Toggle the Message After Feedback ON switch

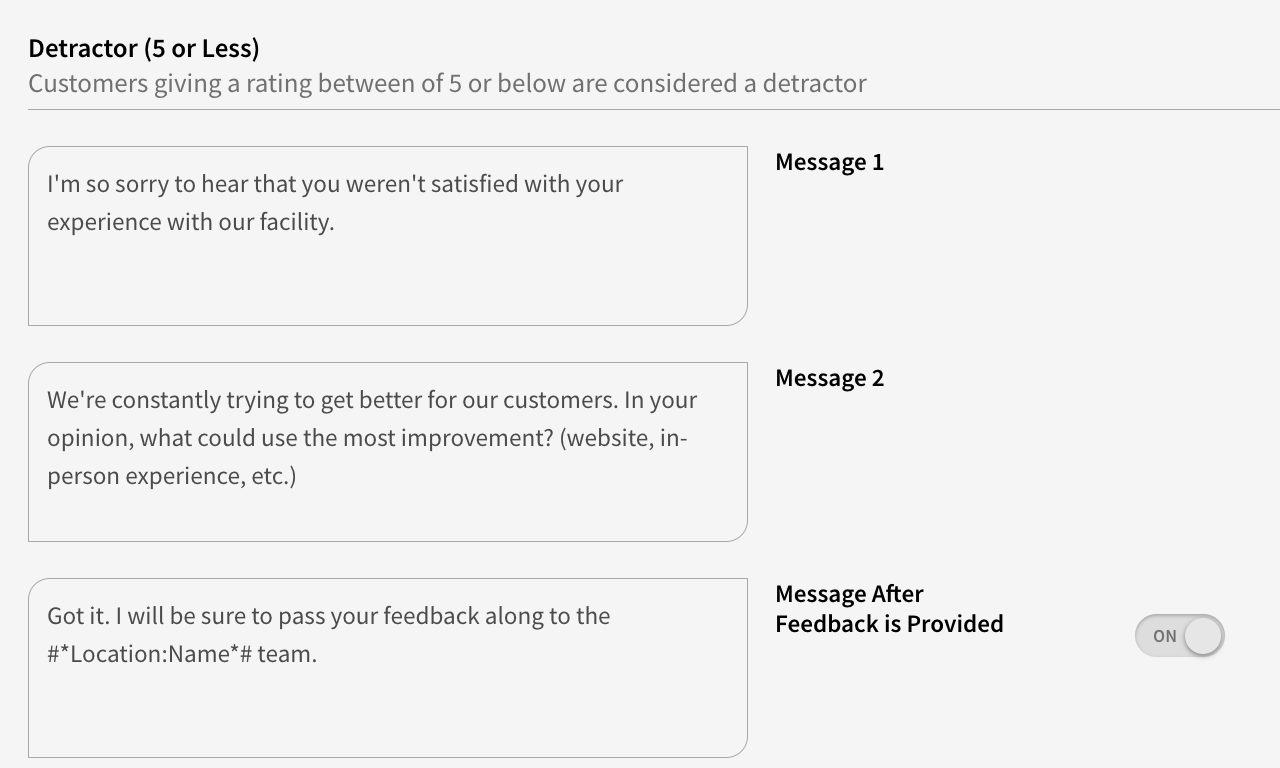tap(1179, 636)
